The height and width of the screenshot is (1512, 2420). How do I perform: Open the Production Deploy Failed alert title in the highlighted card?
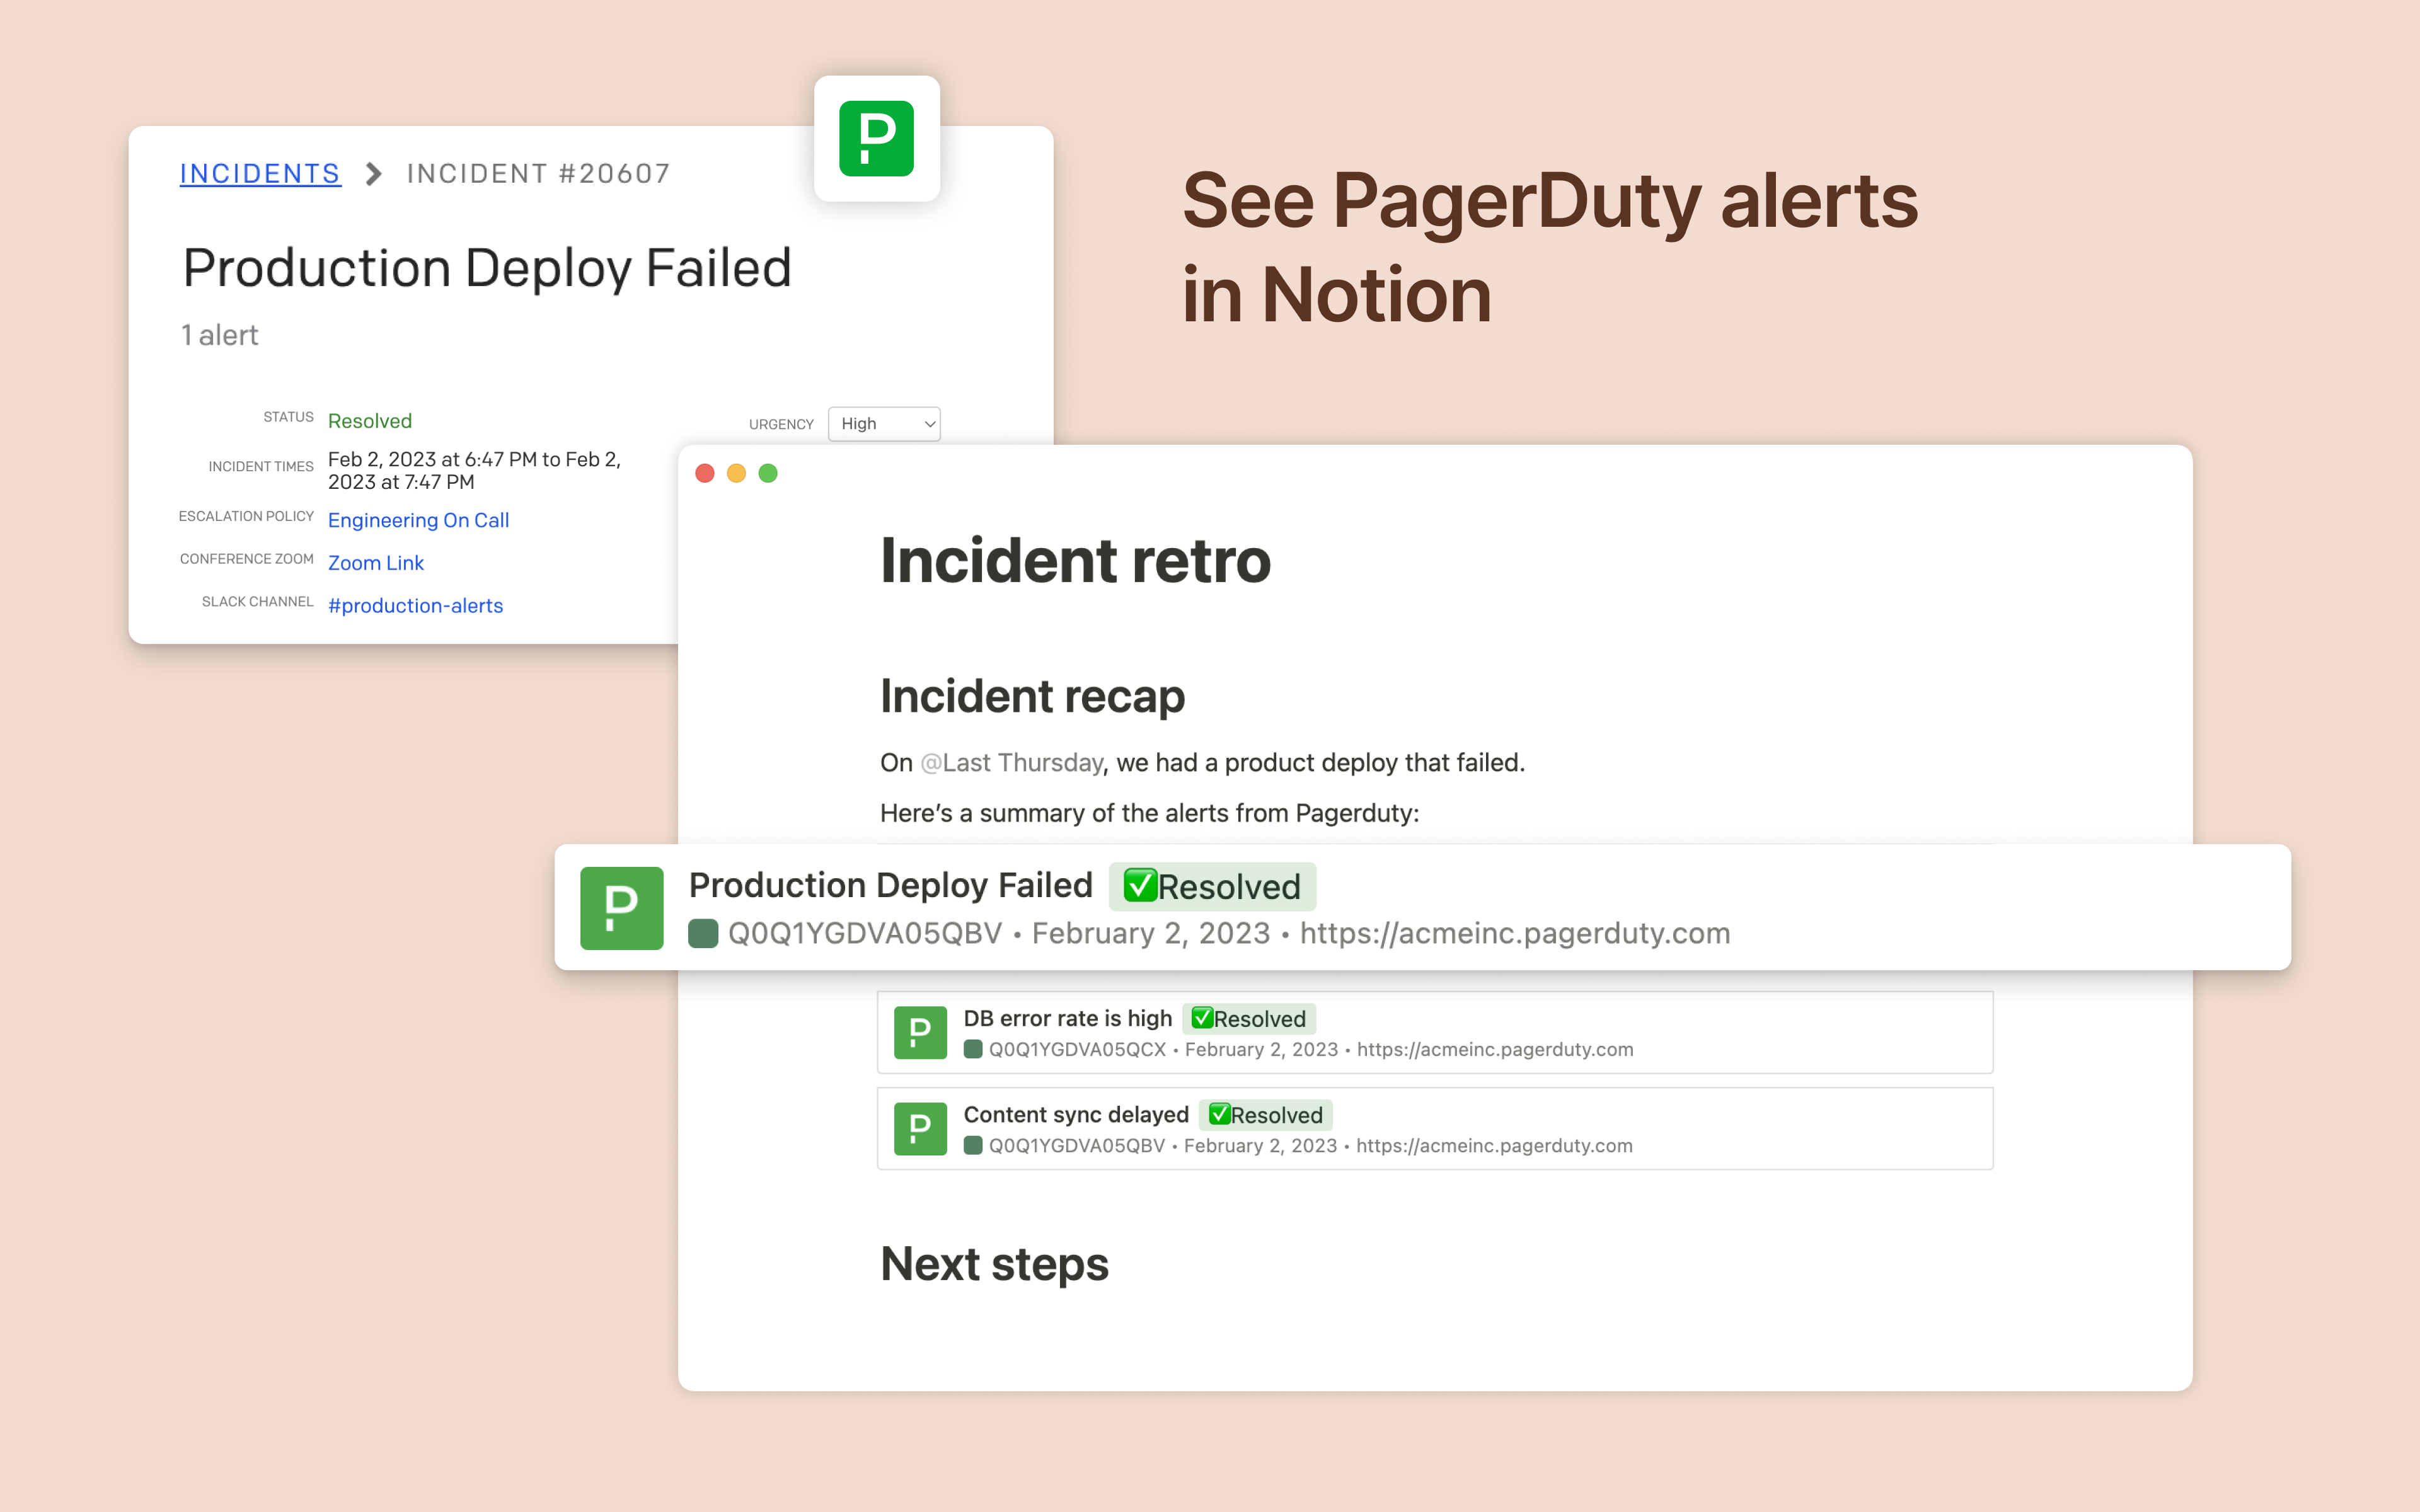point(890,885)
